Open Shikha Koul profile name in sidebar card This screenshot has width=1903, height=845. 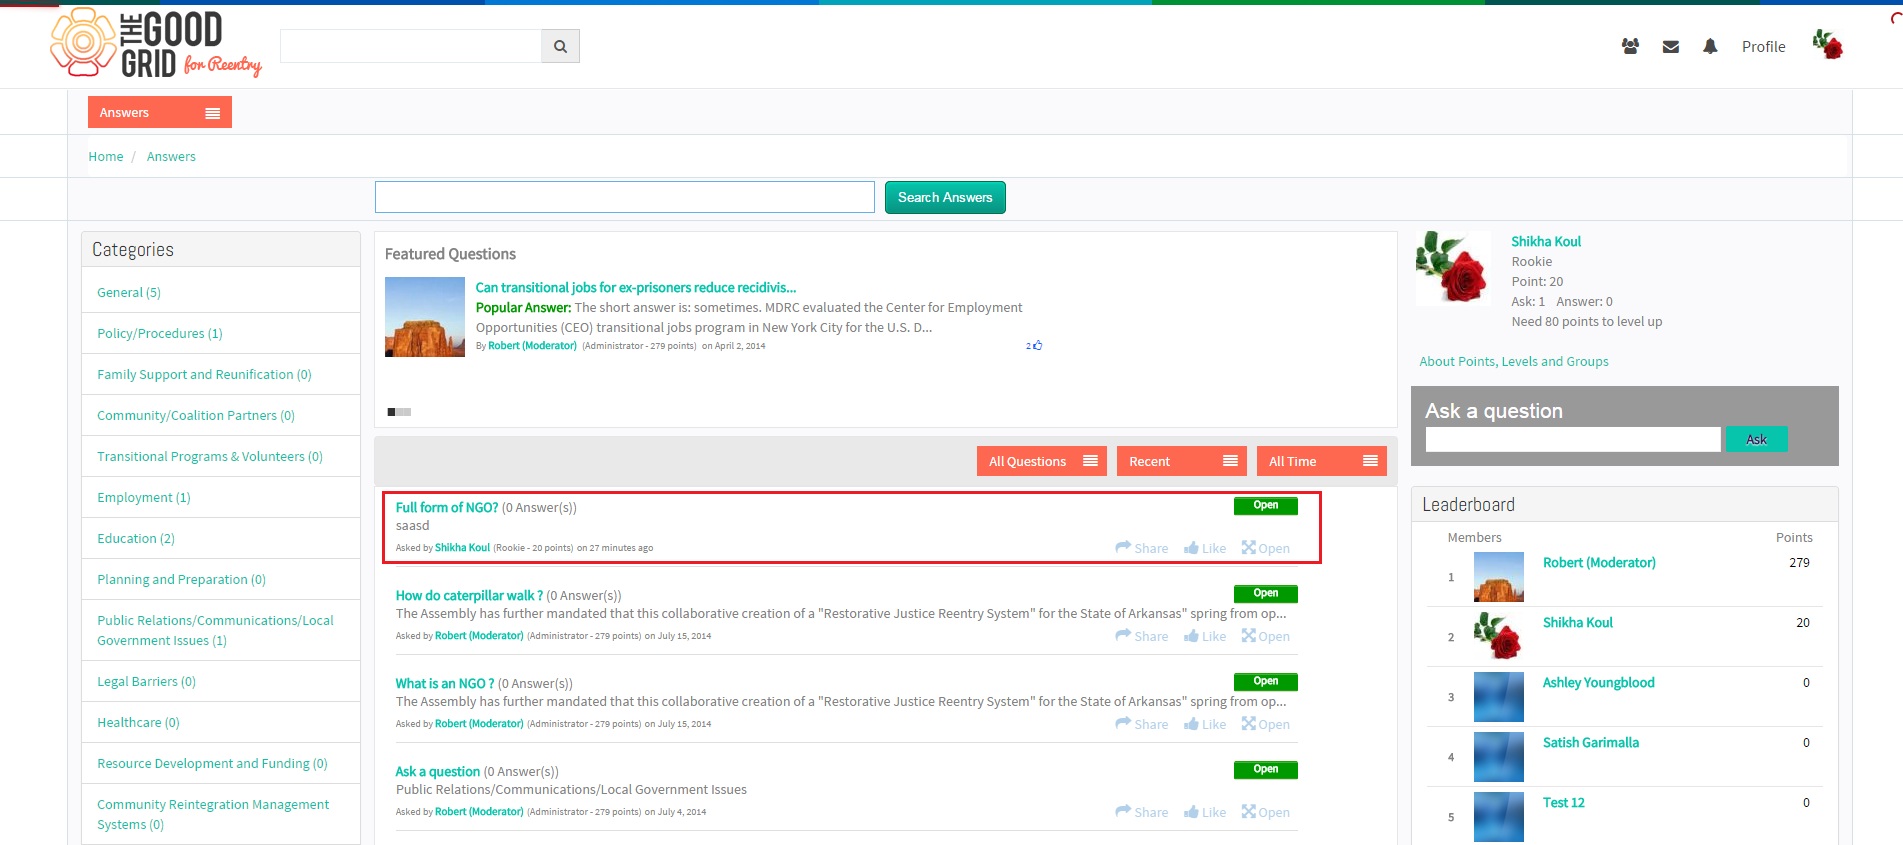pyautogui.click(x=1546, y=242)
